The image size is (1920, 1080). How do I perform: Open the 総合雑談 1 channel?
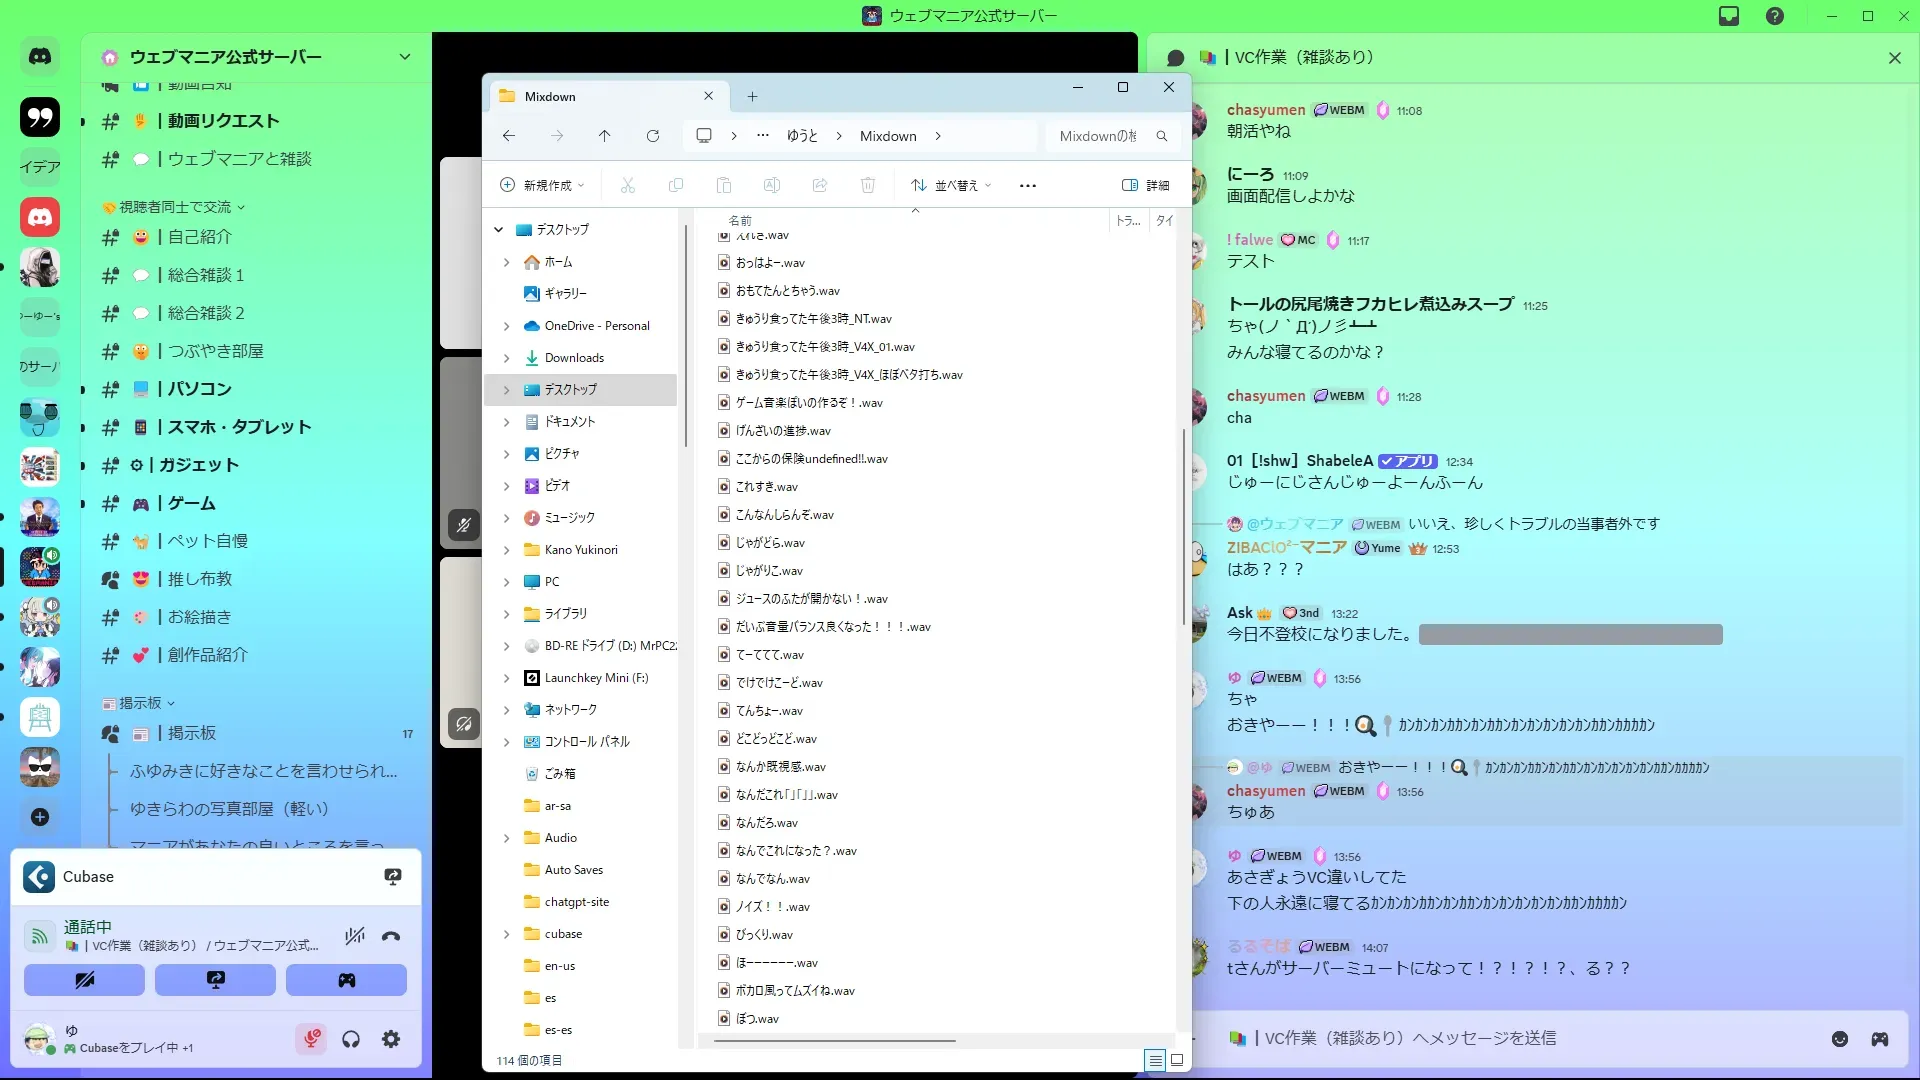tap(205, 275)
